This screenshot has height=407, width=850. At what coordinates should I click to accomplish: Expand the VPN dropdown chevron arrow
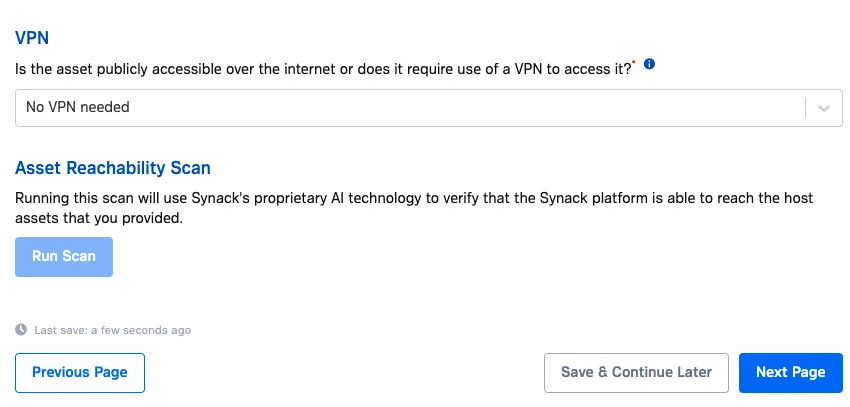pos(824,107)
